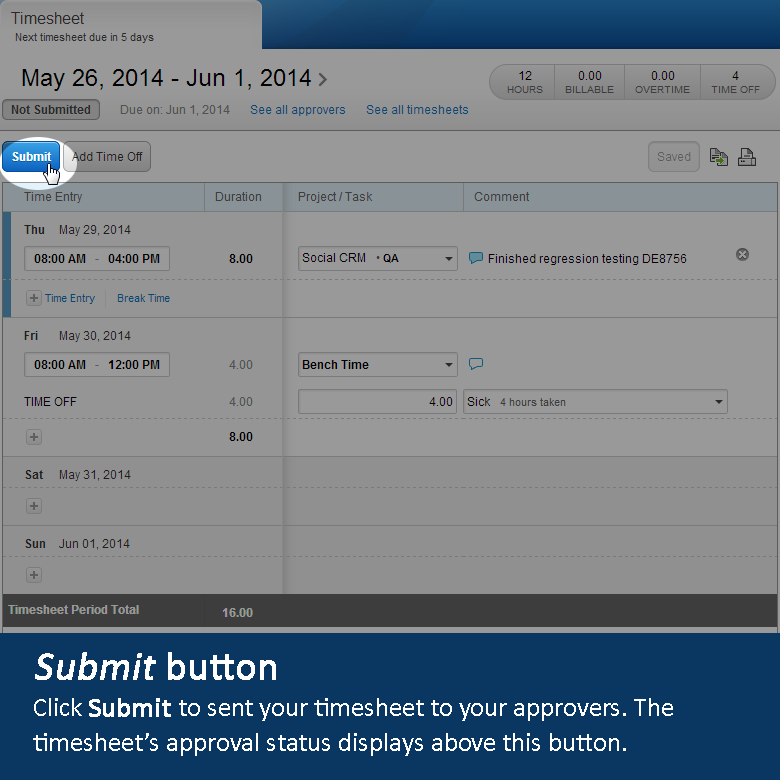Open the See all timesheets link
The width and height of the screenshot is (780, 780).
coord(417,110)
